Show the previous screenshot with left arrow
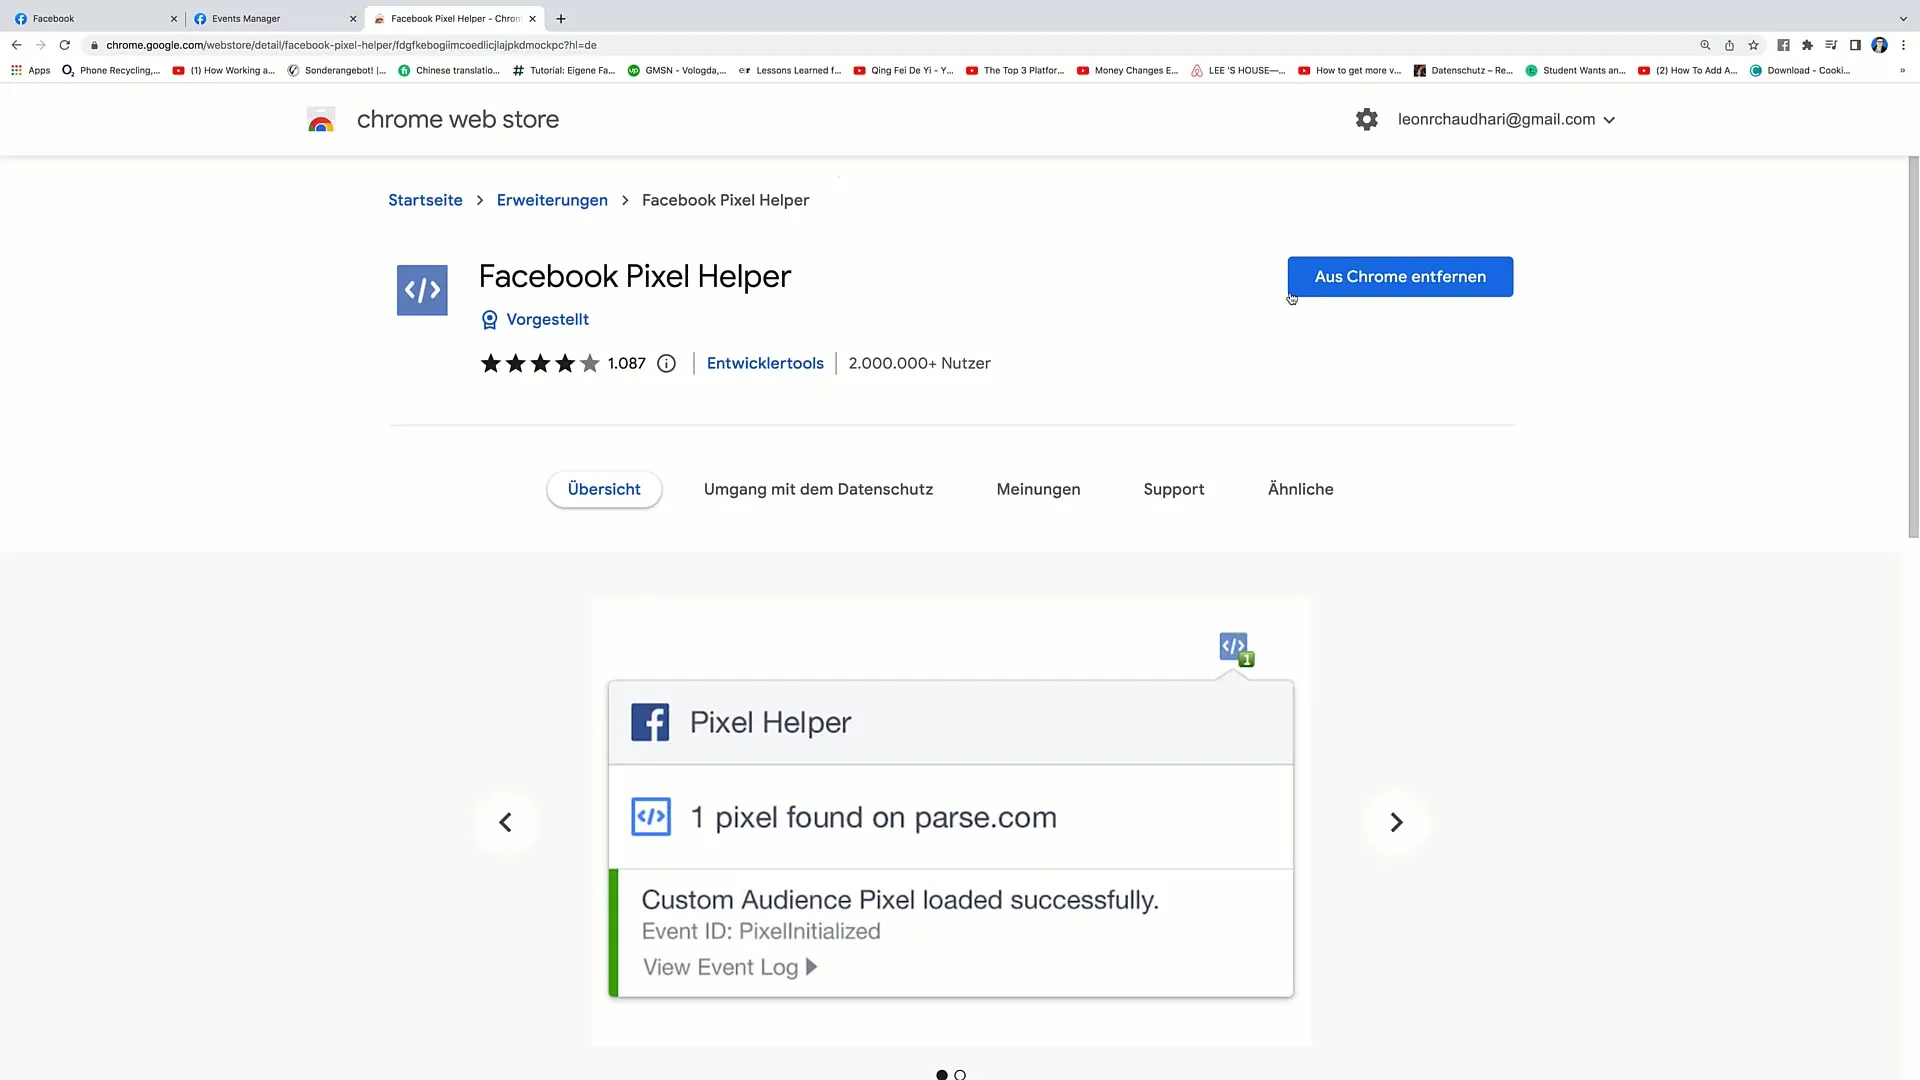1920x1080 pixels. click(x=505, y=822)
